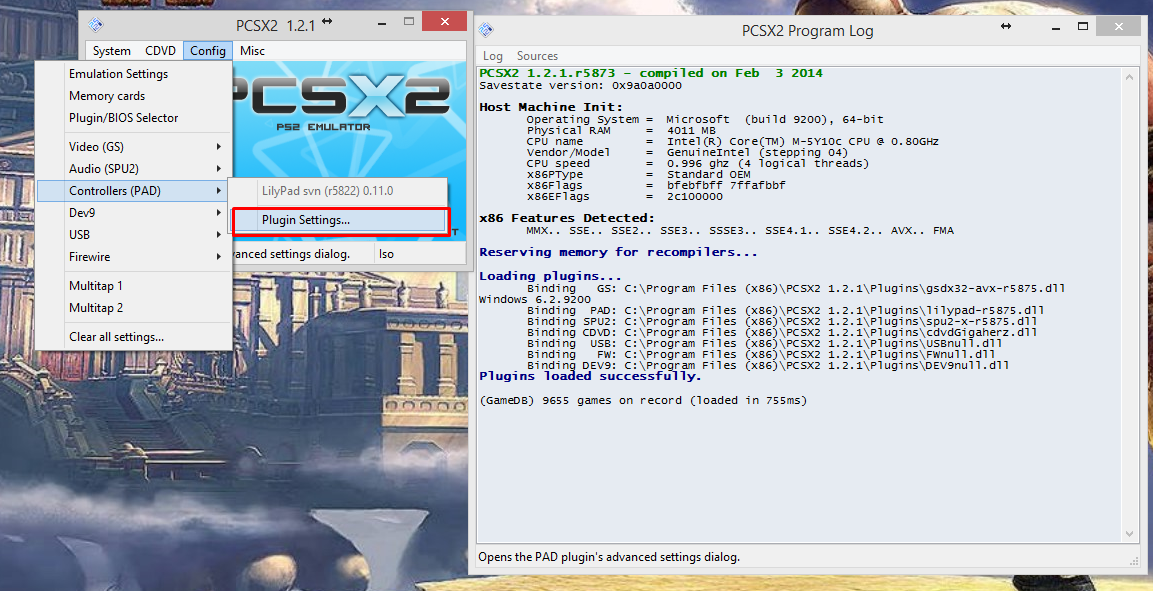Expand the USB submenu

134,235
